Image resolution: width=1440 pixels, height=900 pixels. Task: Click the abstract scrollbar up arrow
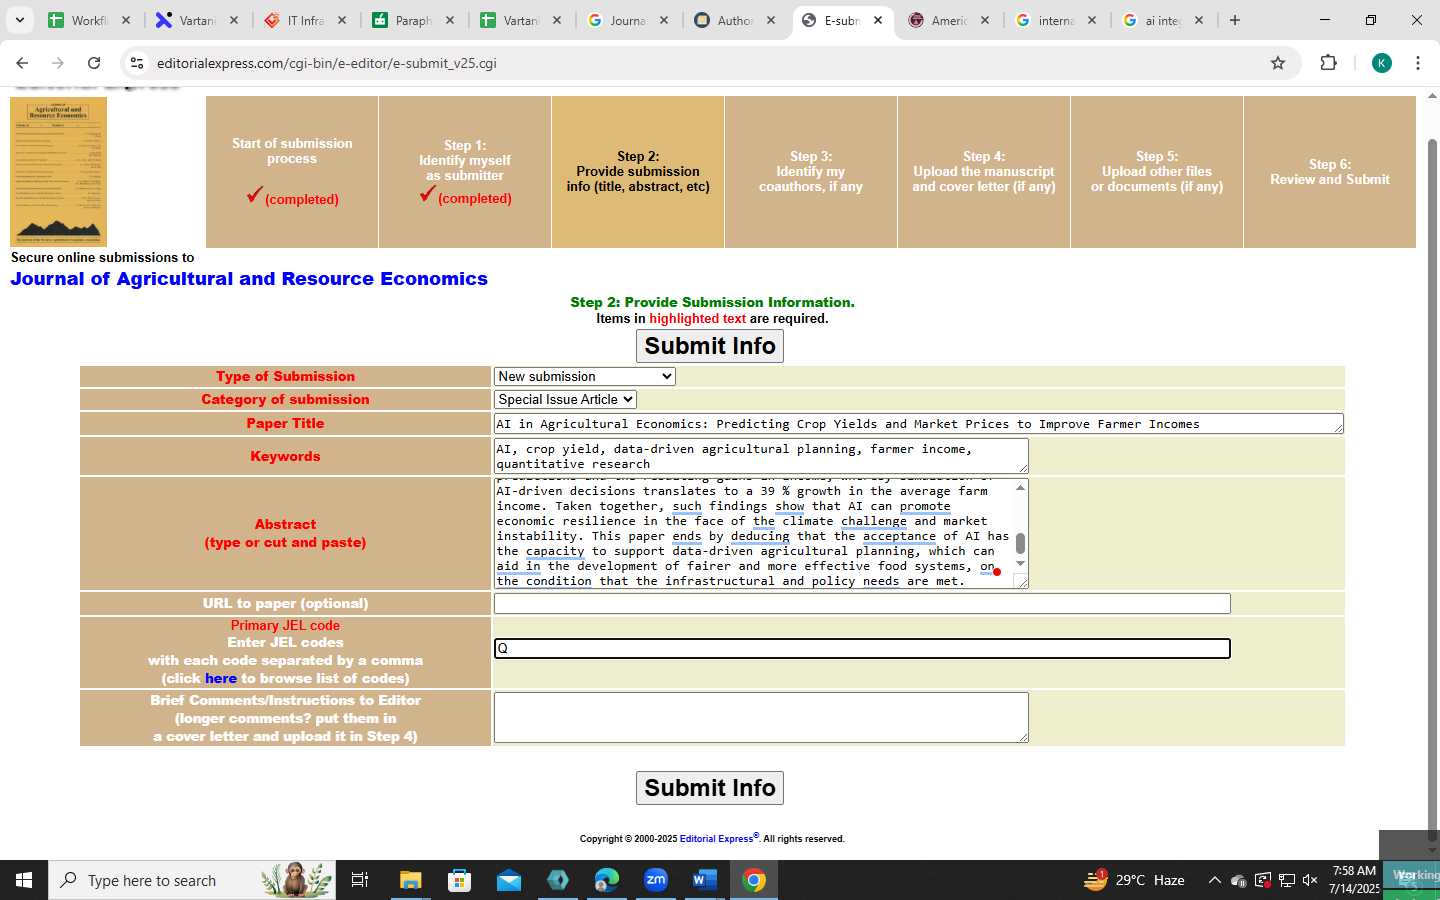[x=1020, y=488]
